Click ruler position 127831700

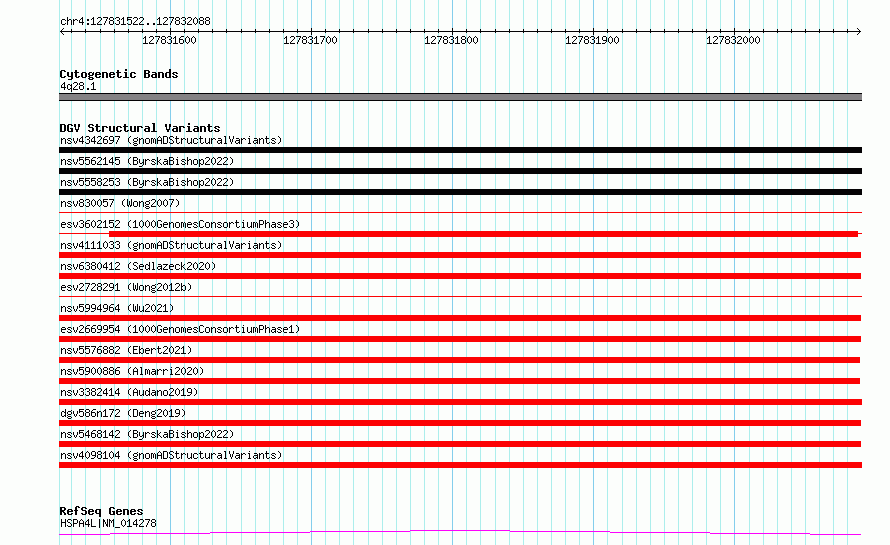[310, 40]
